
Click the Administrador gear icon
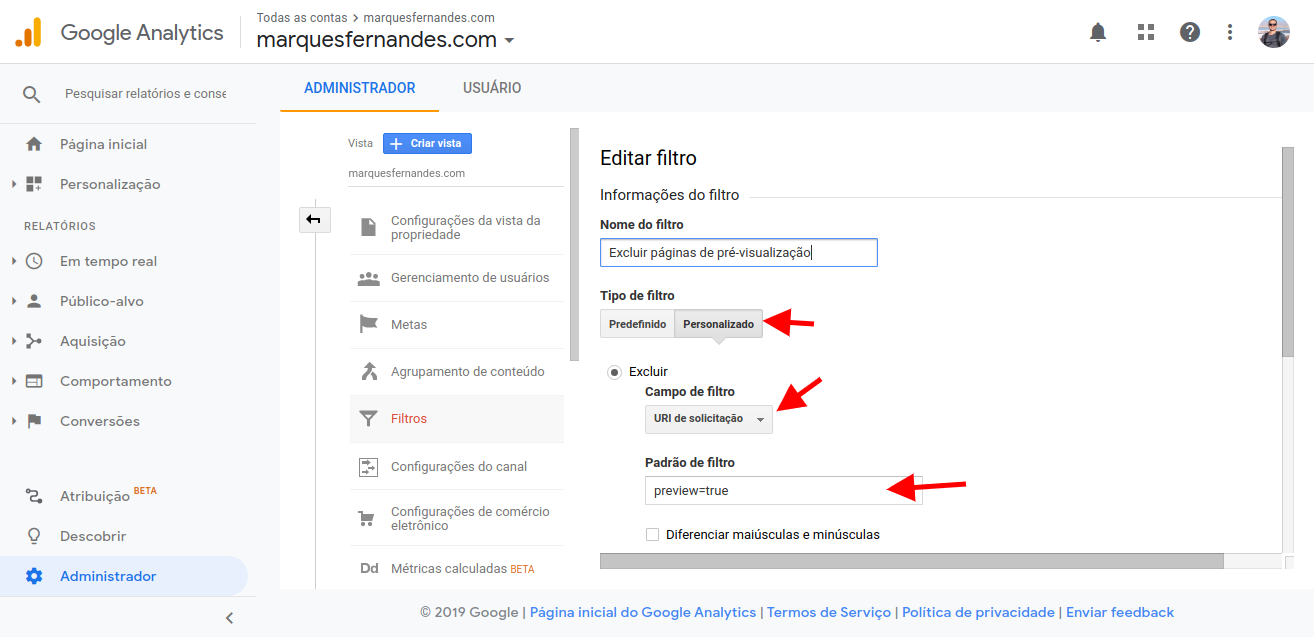34,576
